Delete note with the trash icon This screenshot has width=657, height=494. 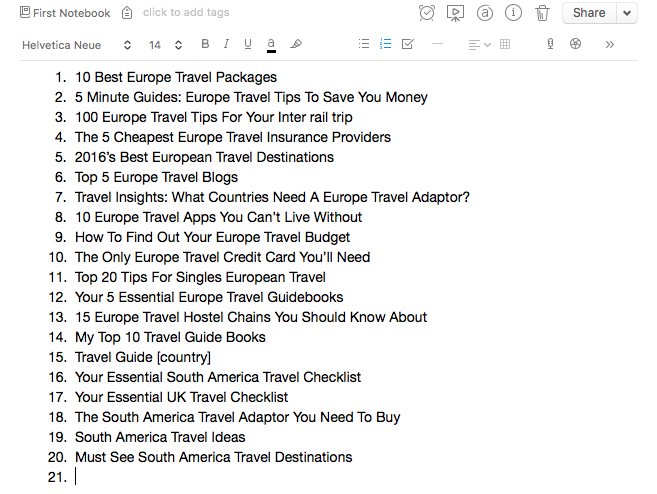[x=542, y=13]
